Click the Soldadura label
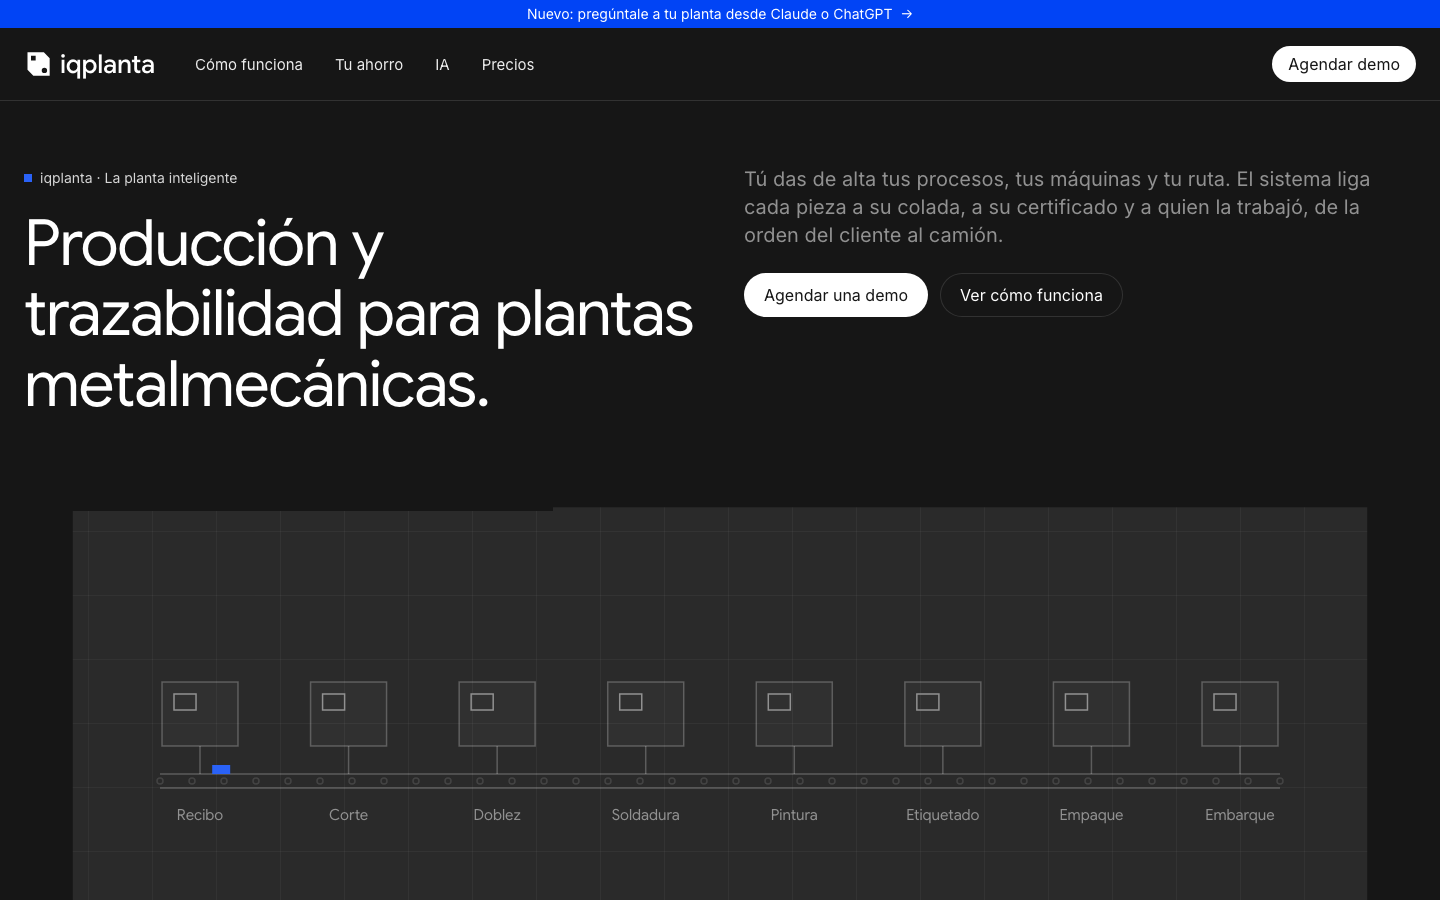Image resolution: width=1440 pixels, height=900 pixels. [646, 815]
